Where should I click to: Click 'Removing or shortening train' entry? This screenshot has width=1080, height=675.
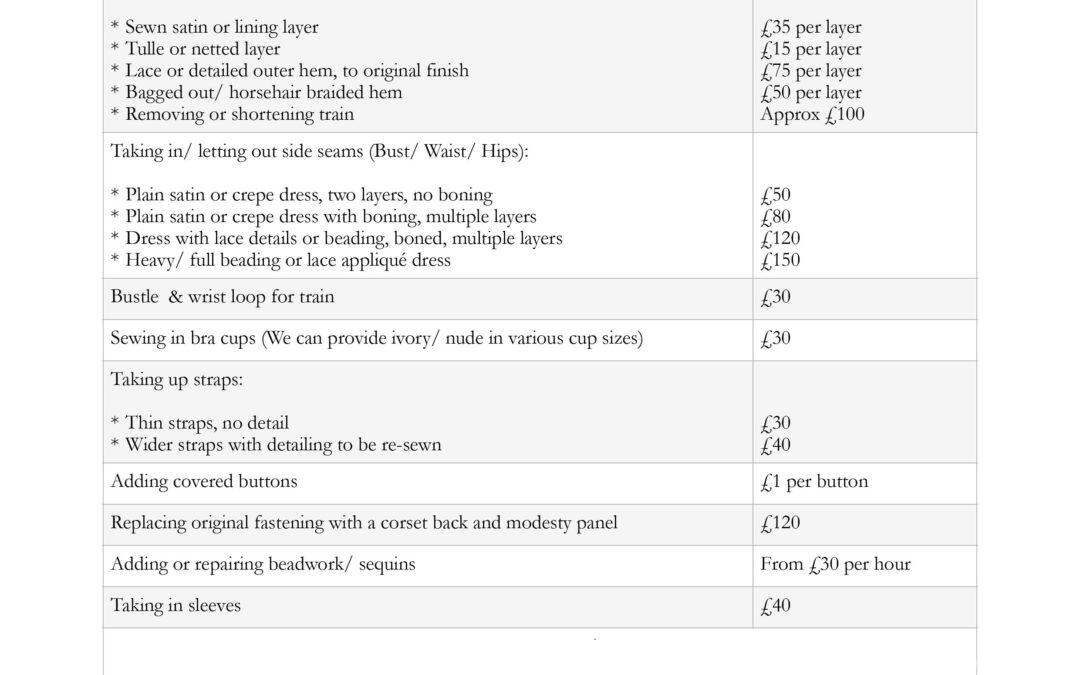click(239, 114)
